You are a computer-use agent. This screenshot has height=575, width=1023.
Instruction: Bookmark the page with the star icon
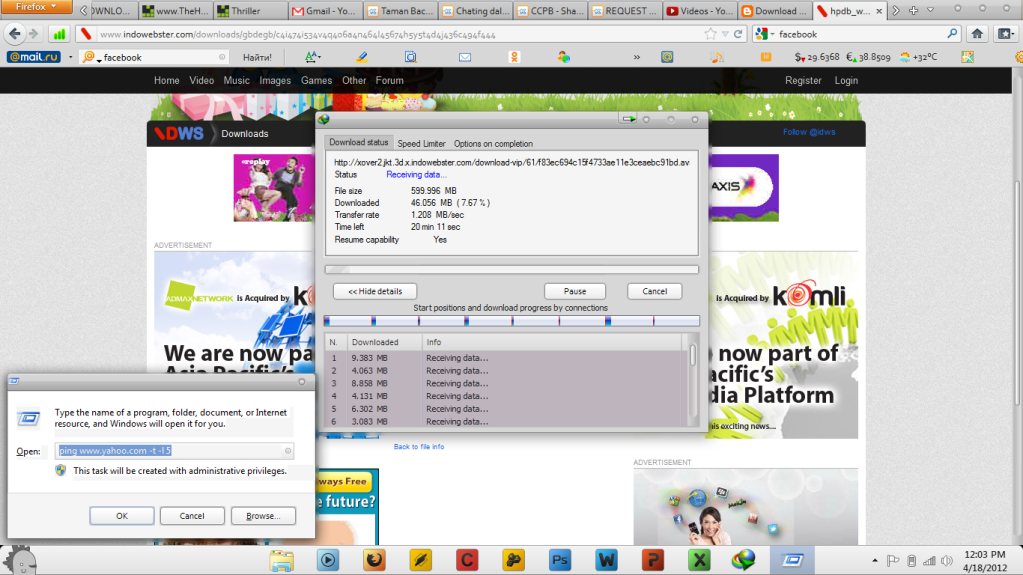(710, 34)
